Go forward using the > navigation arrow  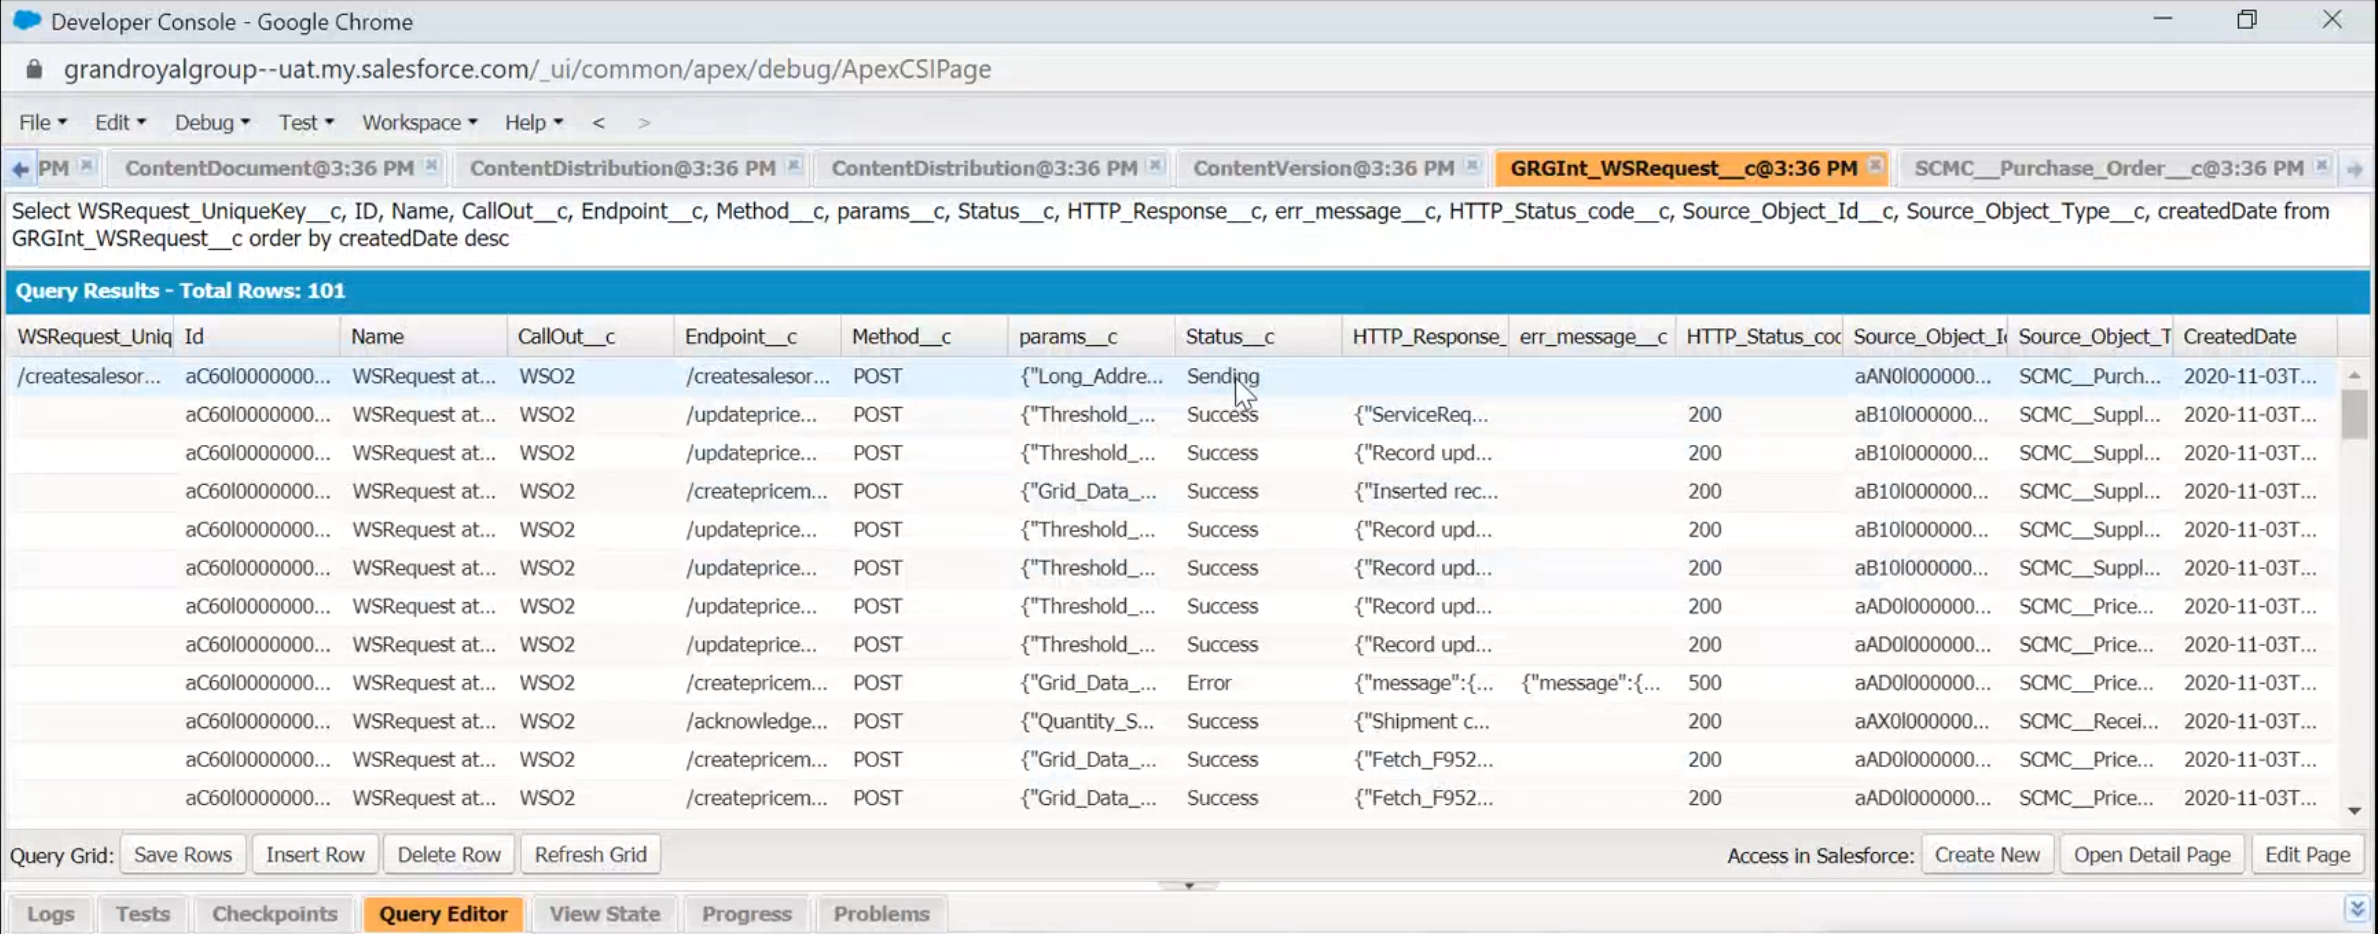point(644,122)
